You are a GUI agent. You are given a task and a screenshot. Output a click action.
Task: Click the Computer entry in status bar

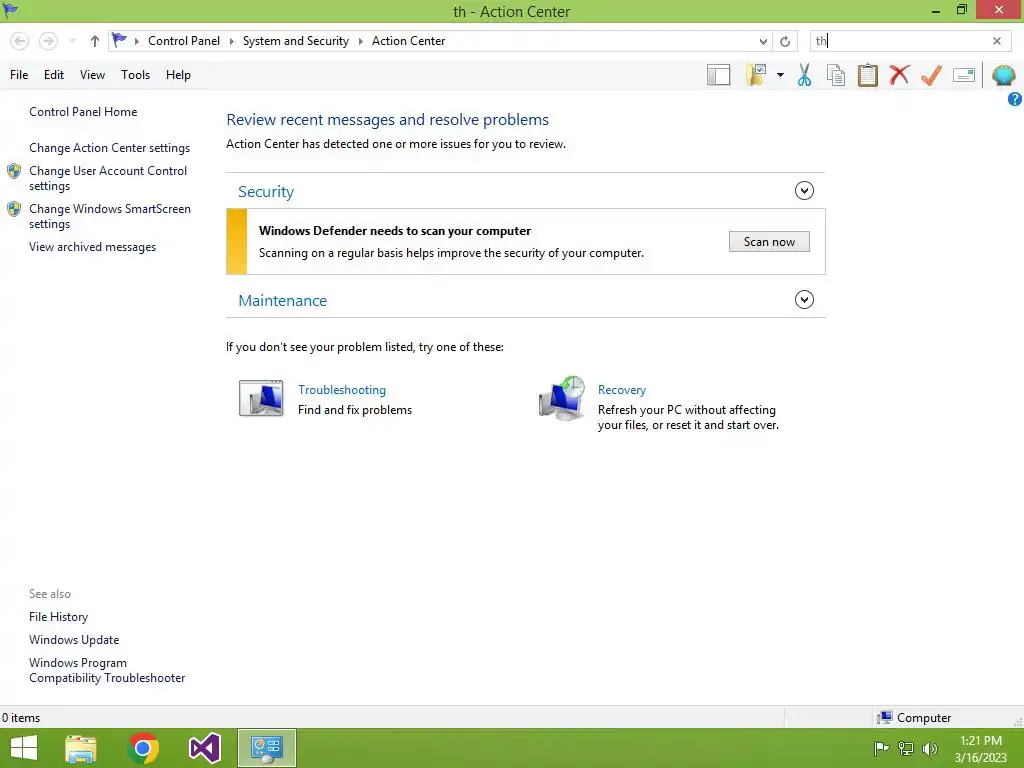913,718
